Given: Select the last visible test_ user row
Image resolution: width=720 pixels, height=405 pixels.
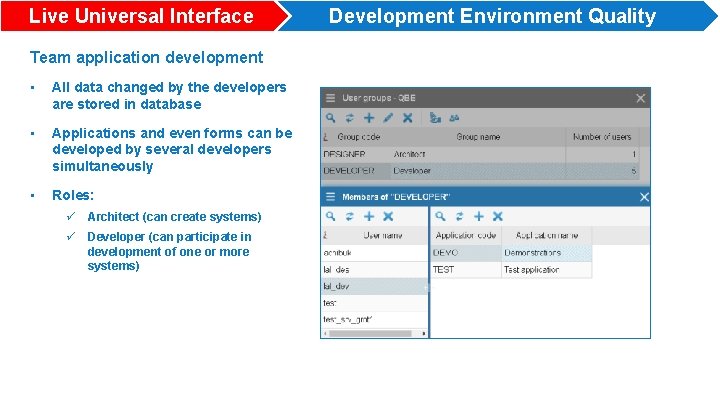Looking at the screenshot, I should click(375, 320).
